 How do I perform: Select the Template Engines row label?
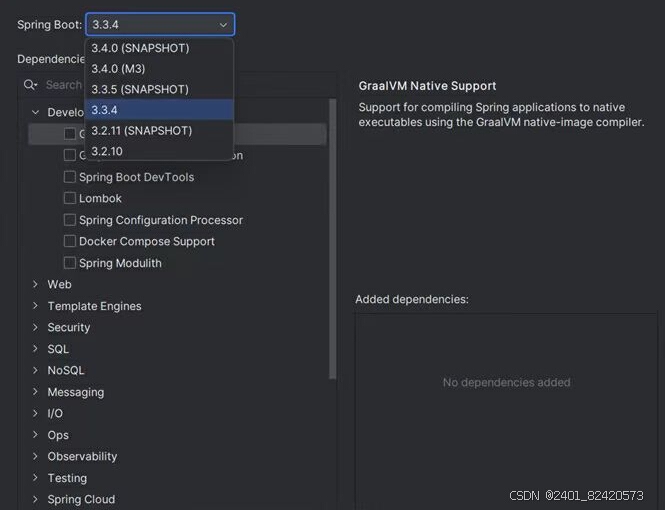[94, 306]
